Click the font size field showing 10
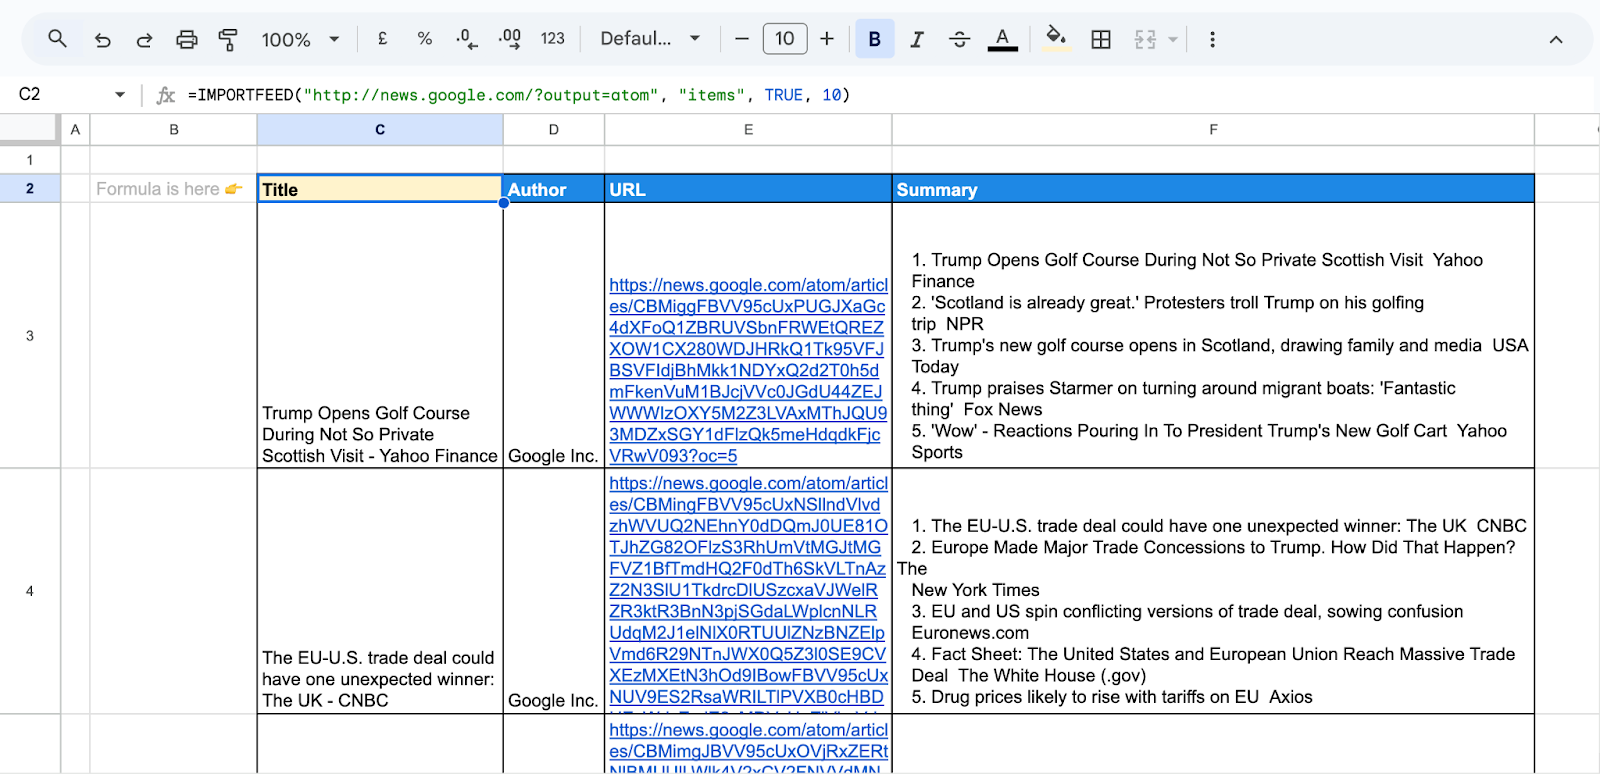Viewport: 1600px width, 774px height. pos(785,39)
